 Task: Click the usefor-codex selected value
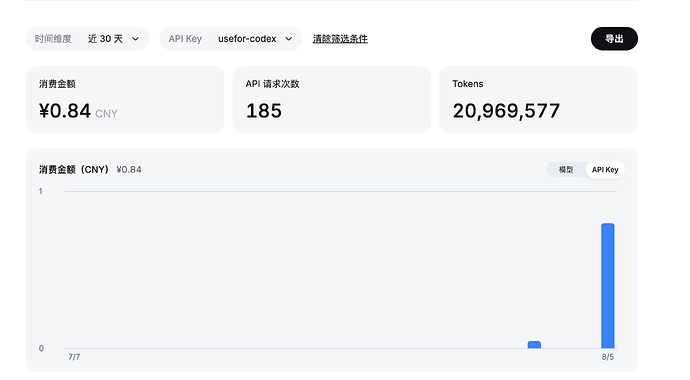[x=247, y=39]
